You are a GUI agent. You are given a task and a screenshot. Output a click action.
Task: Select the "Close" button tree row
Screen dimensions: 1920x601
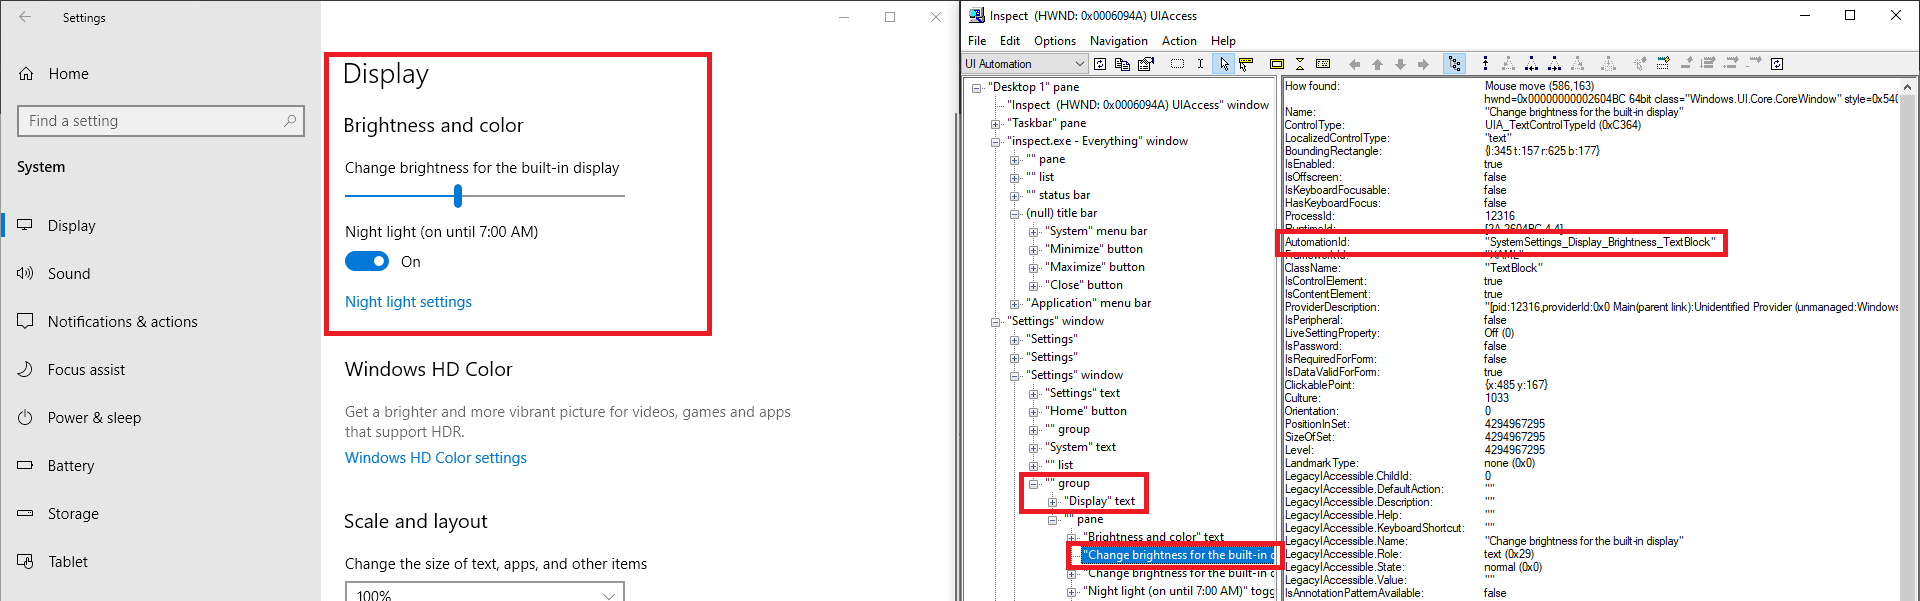[x=1084, y=285]
